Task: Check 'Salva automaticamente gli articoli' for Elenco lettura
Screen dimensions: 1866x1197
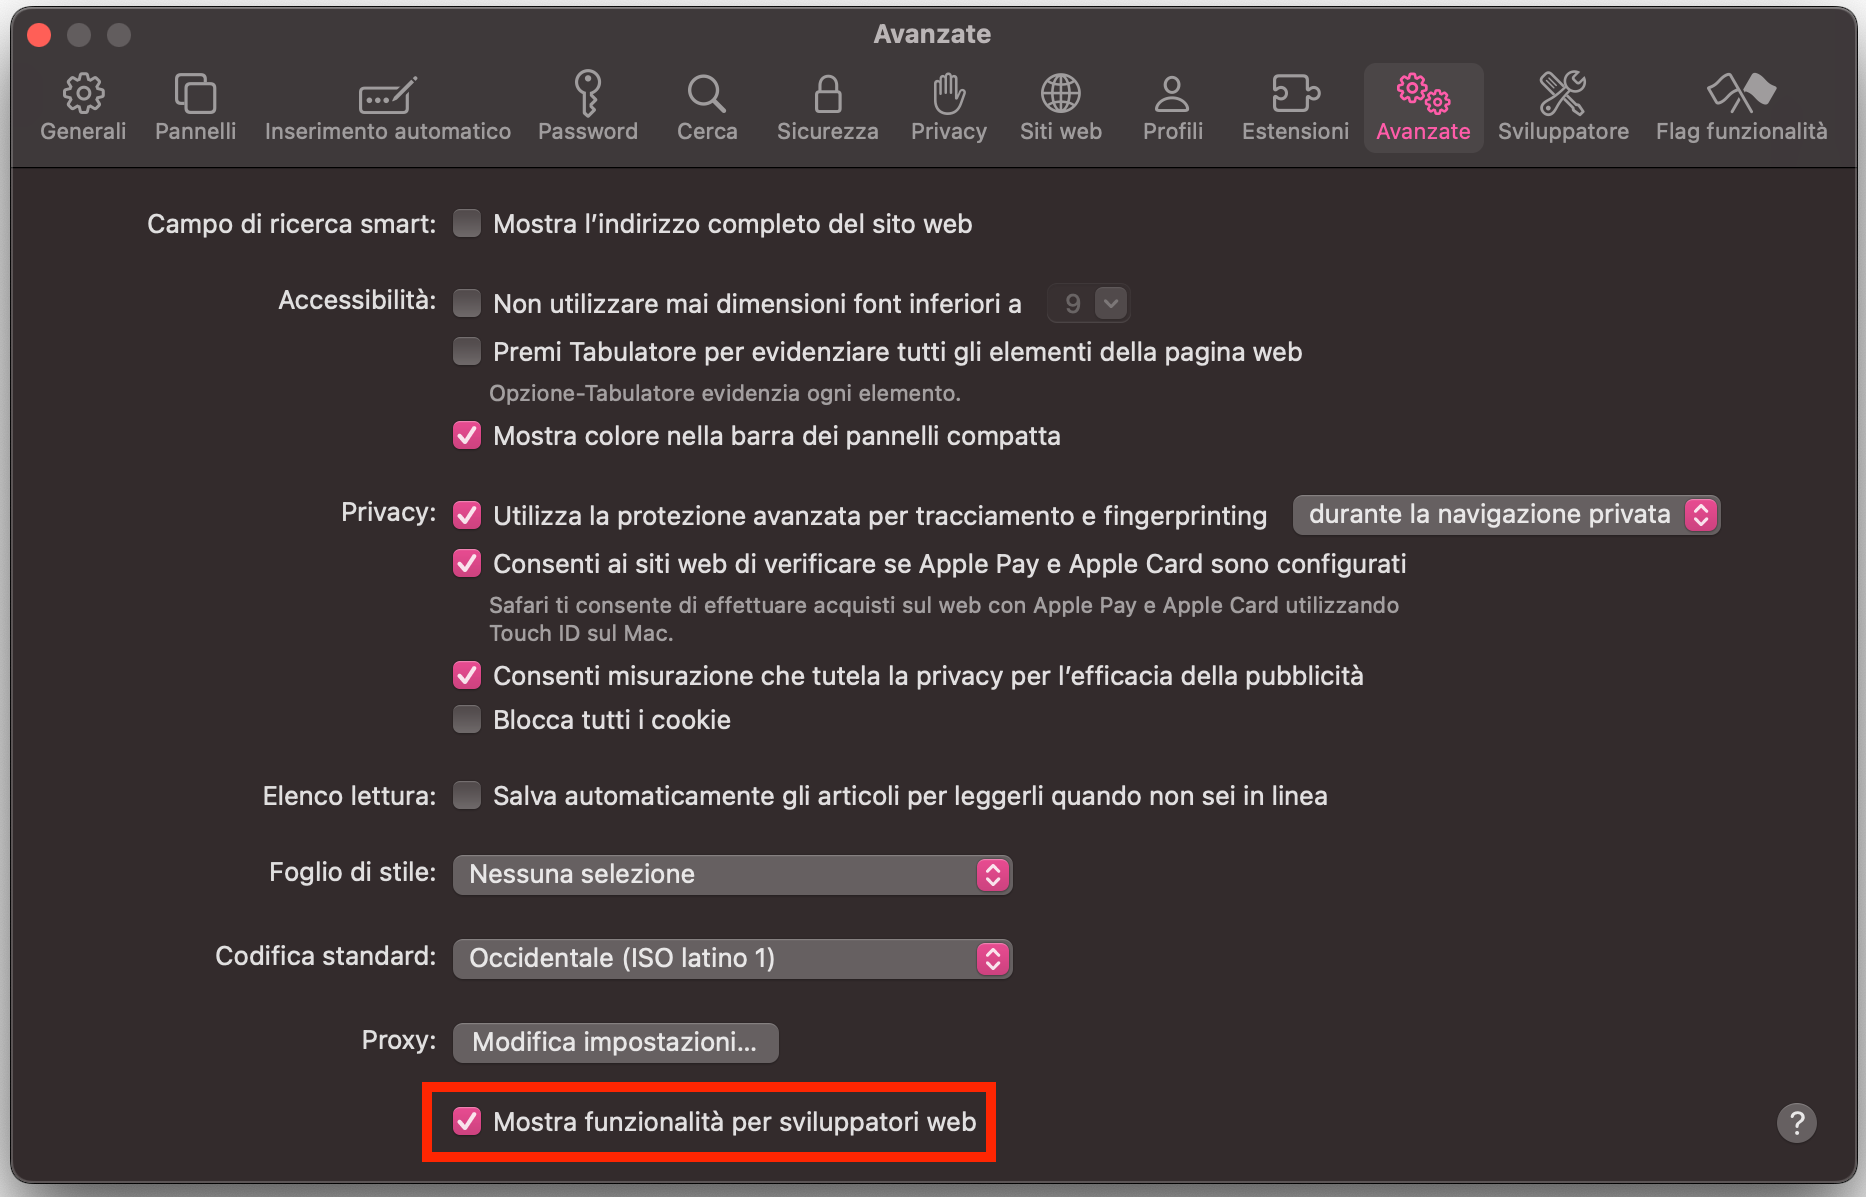Action: click(x=466, y=796)
